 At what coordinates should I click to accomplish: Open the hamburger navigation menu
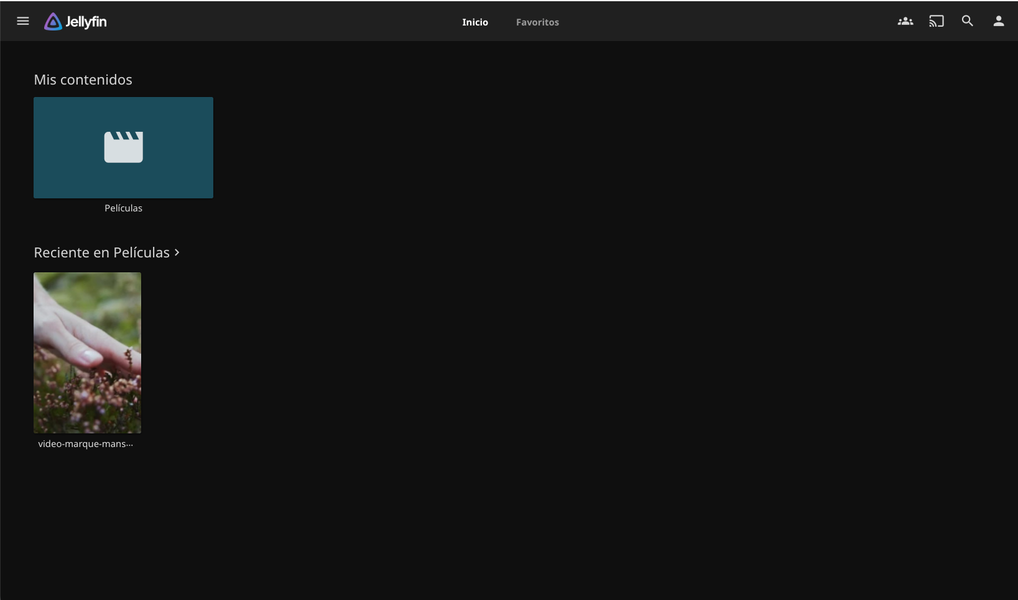[23, 21]
